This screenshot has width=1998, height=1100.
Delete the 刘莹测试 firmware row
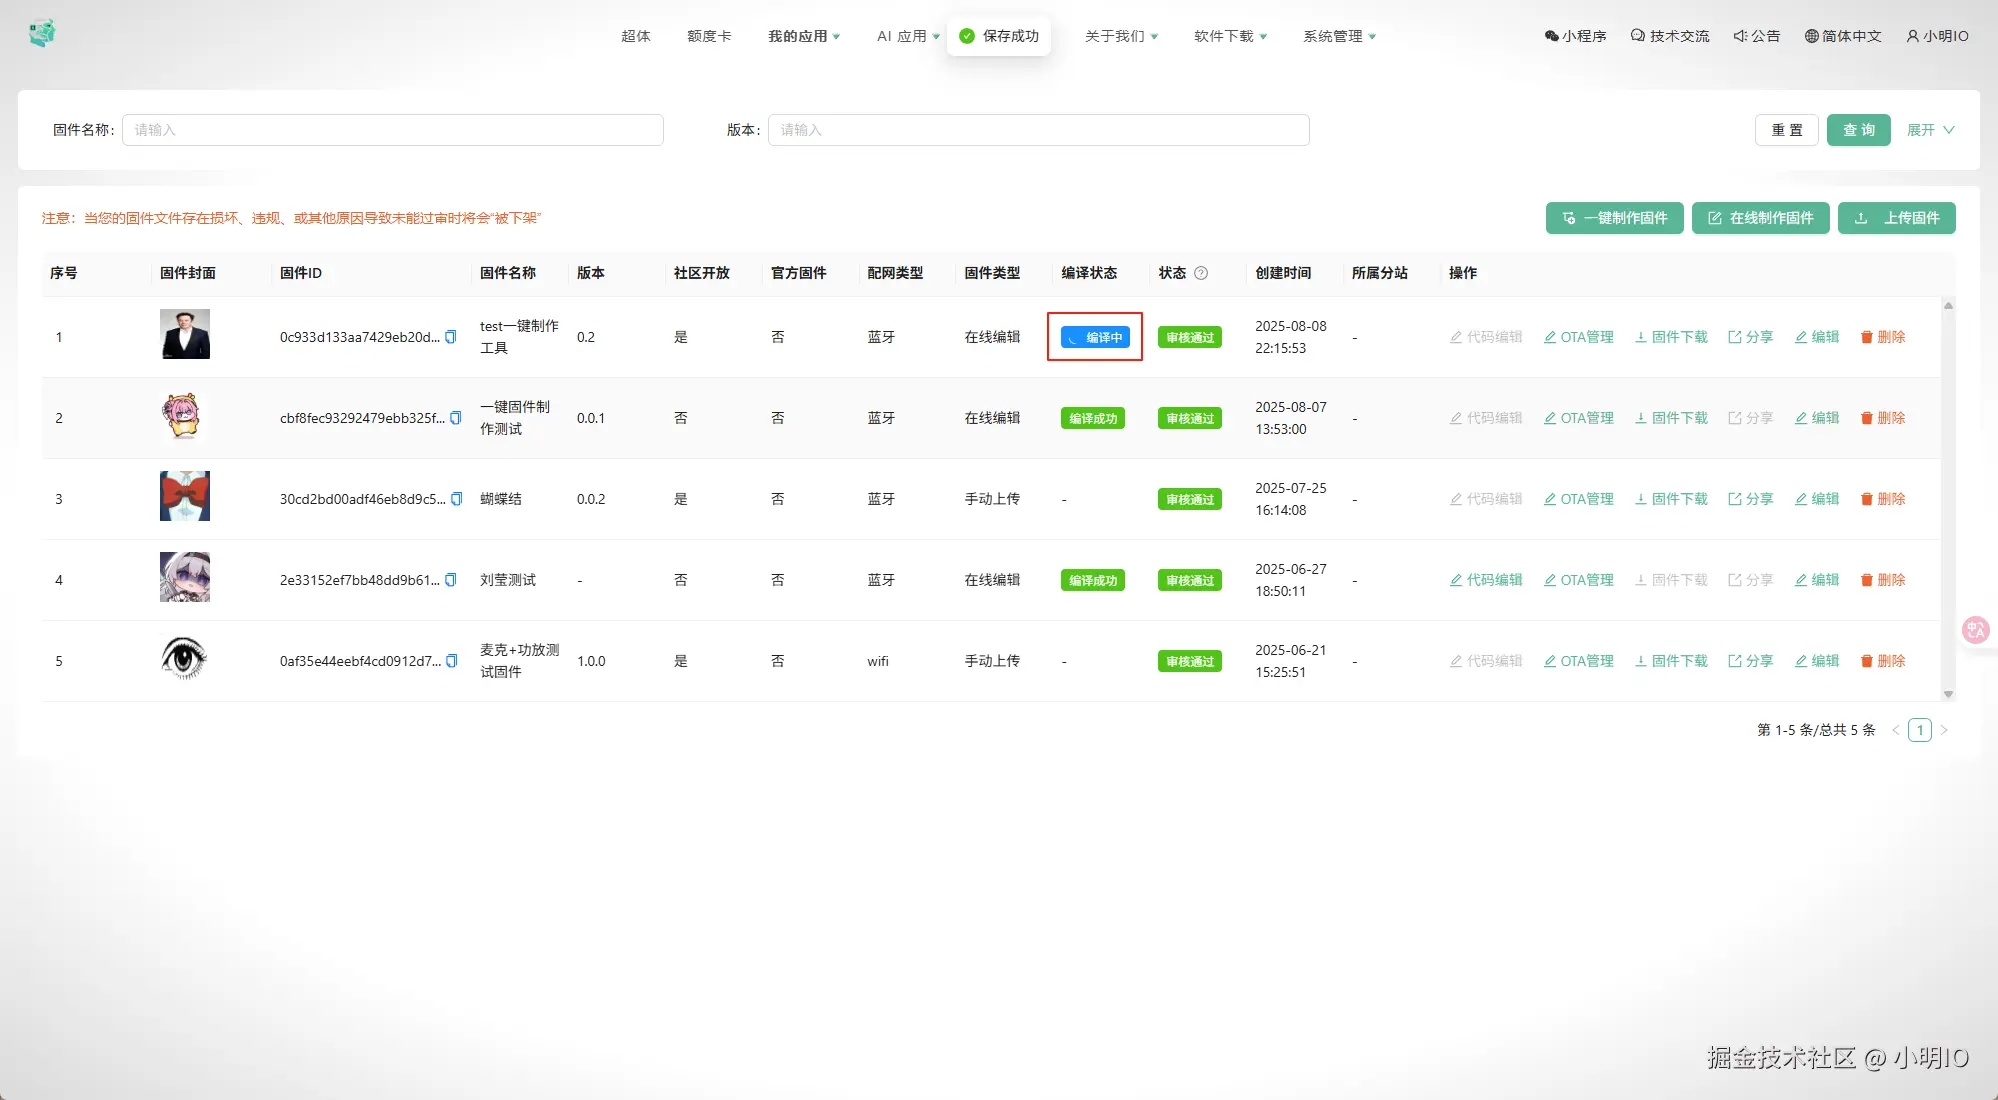(x=1882, y=580)
